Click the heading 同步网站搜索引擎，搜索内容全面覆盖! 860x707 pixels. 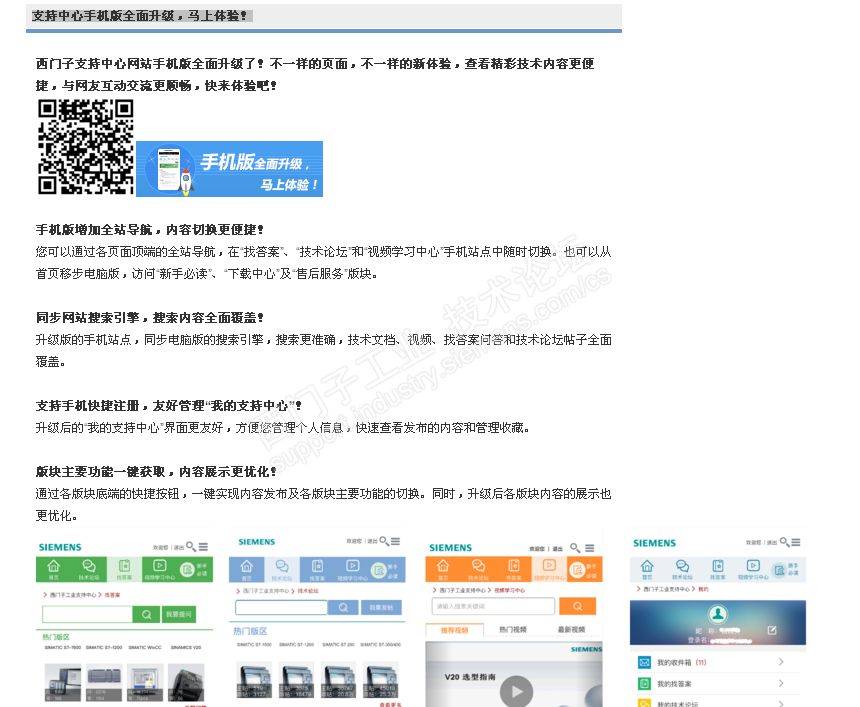(x=150, y=318)
